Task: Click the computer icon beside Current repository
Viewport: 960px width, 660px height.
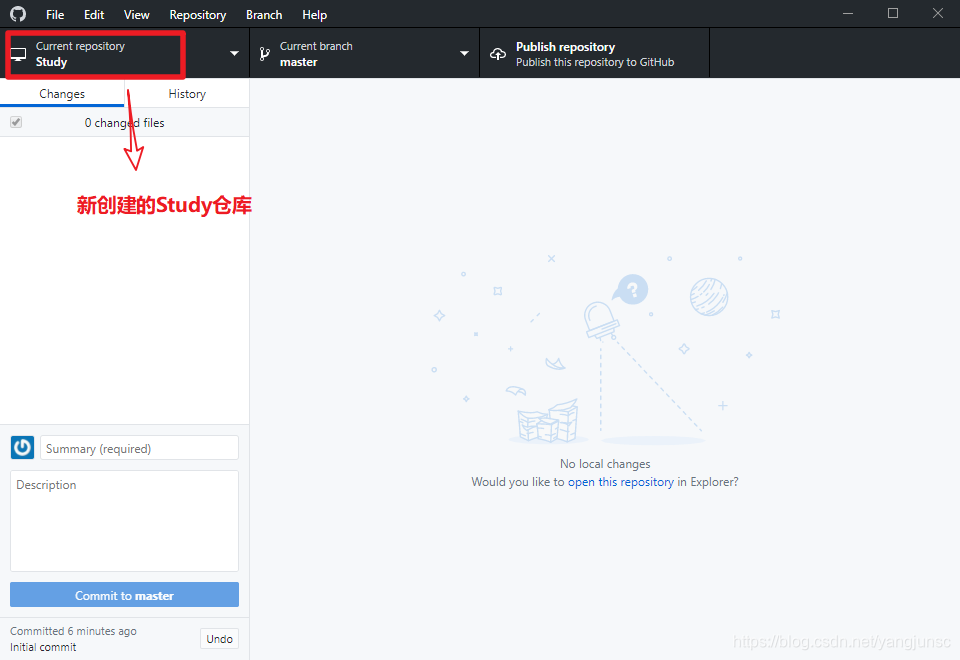Action: click(x=18, y=54)
